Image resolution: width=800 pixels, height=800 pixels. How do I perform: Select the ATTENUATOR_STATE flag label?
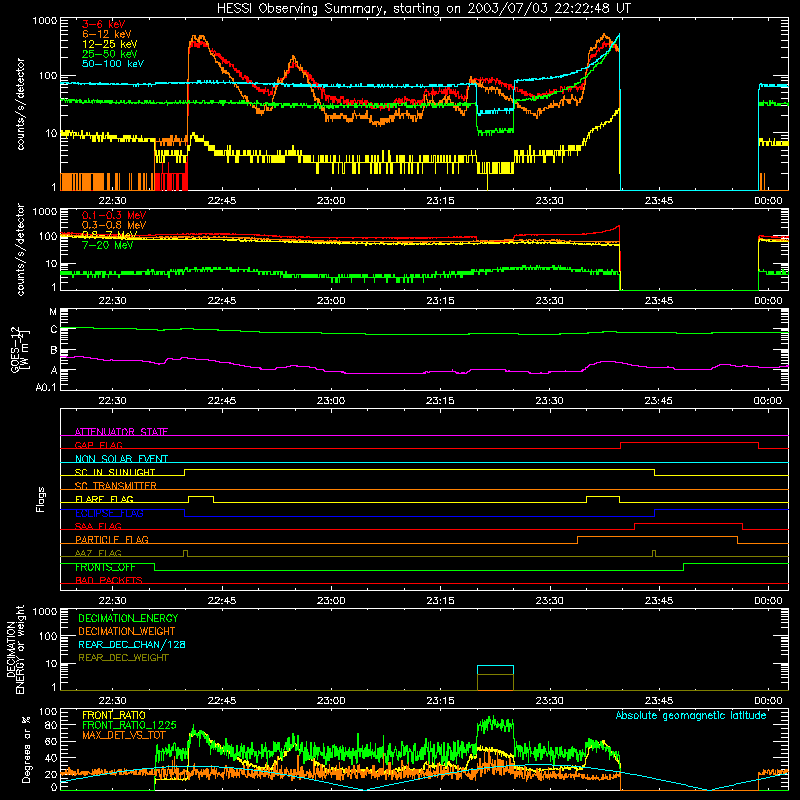click(121, 432)
